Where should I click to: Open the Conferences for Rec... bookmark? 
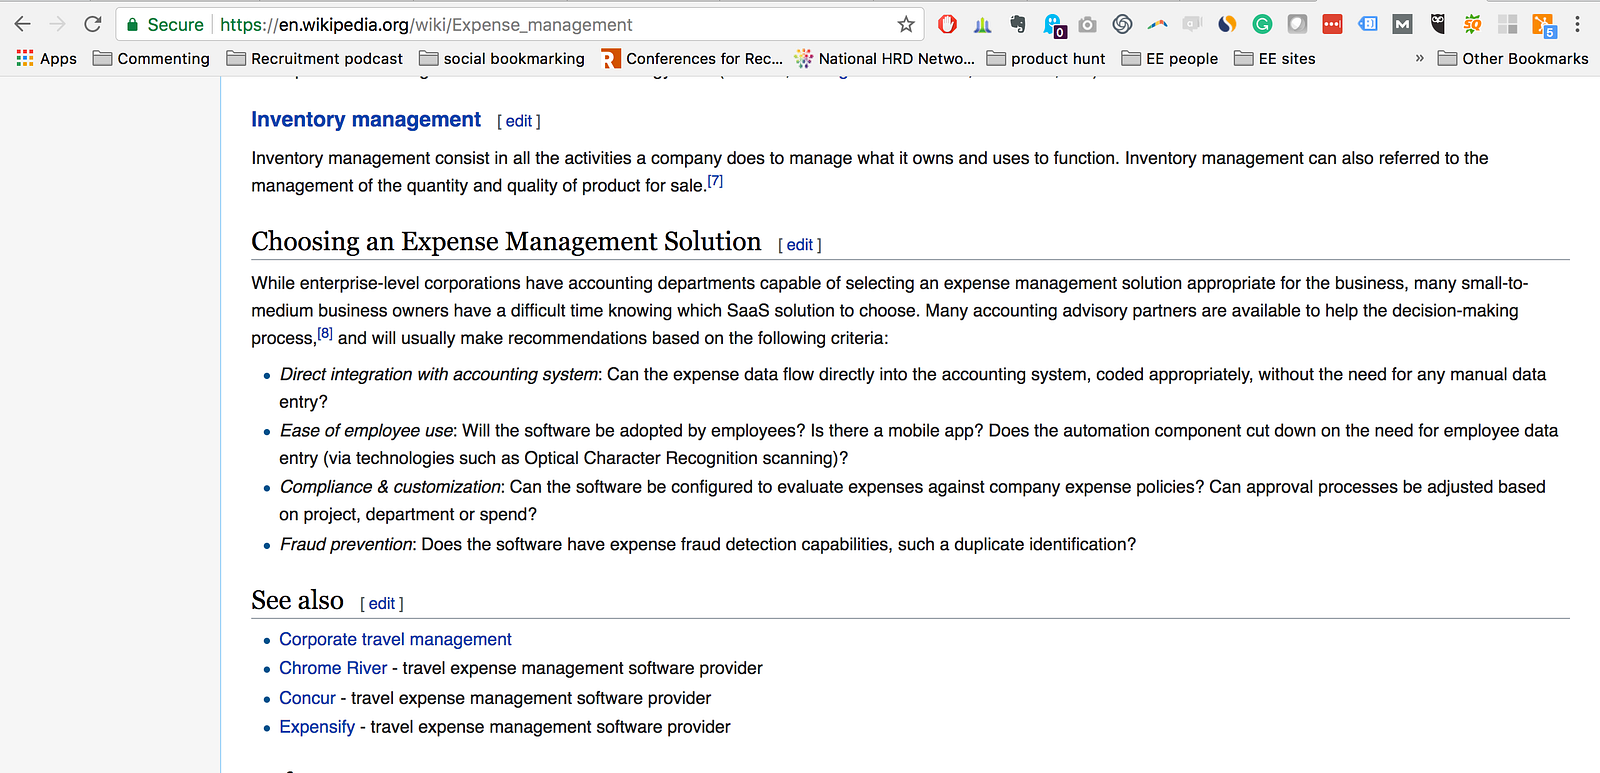(x=693, y=58)
